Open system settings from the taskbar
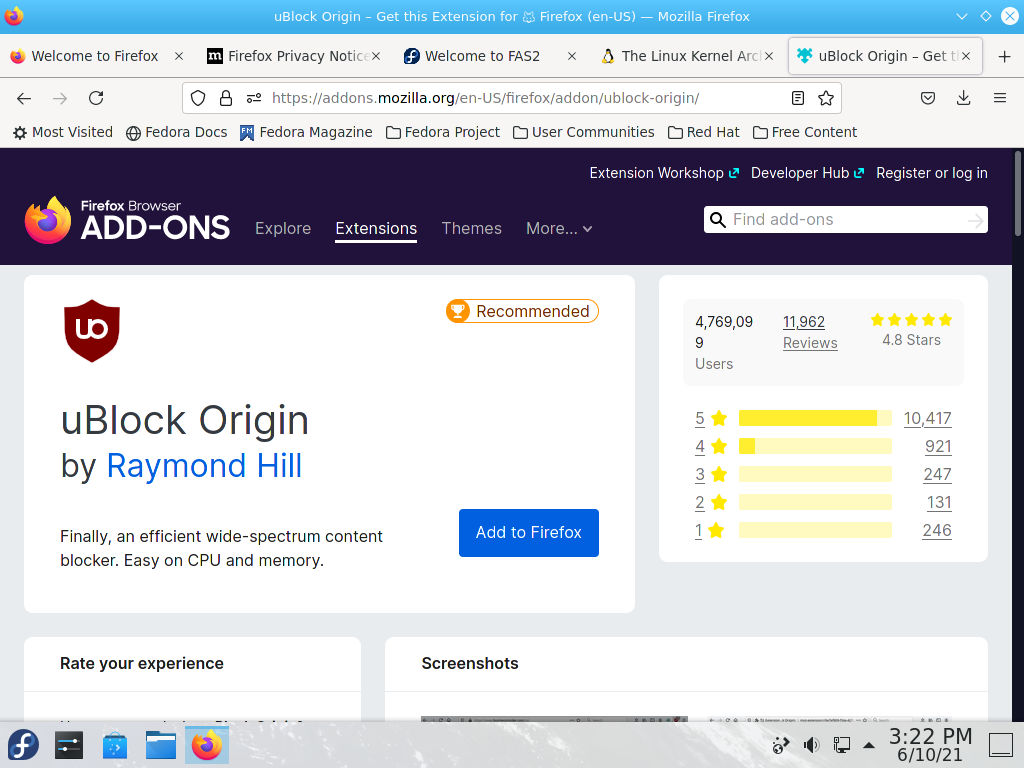The image size is (1024, 768). [69, 745]
